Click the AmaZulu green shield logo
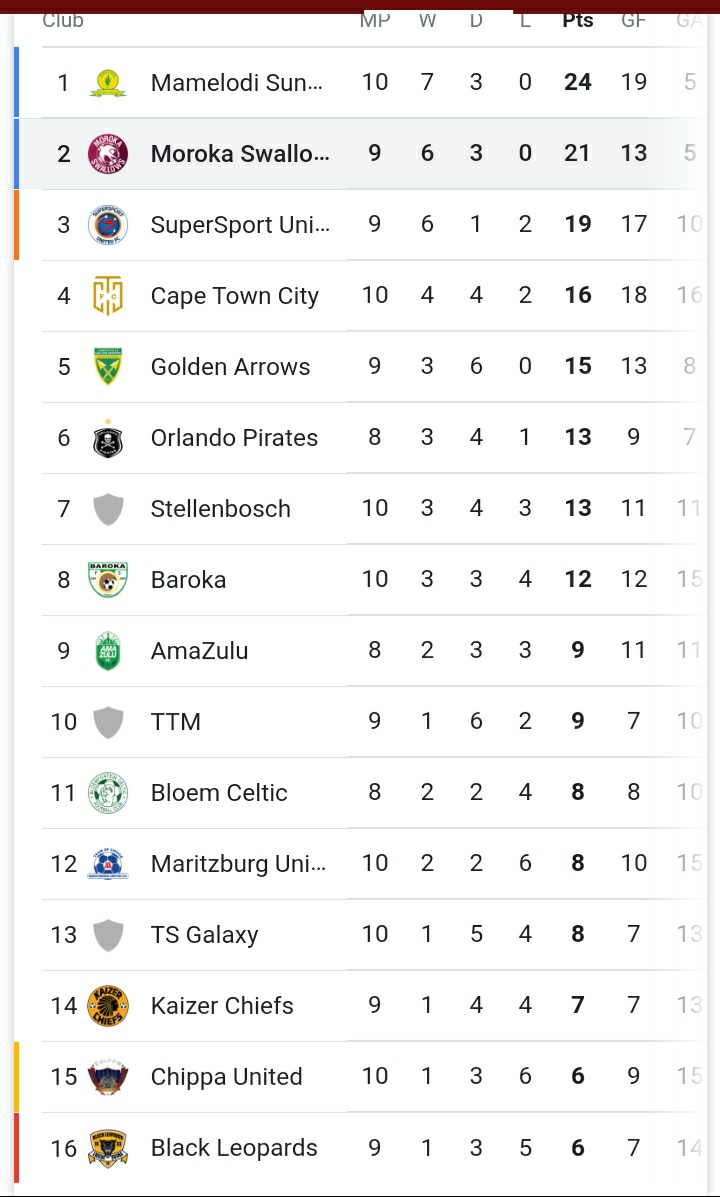The height and width of the screenshot is (1197, 720). [x=108, y=650]
